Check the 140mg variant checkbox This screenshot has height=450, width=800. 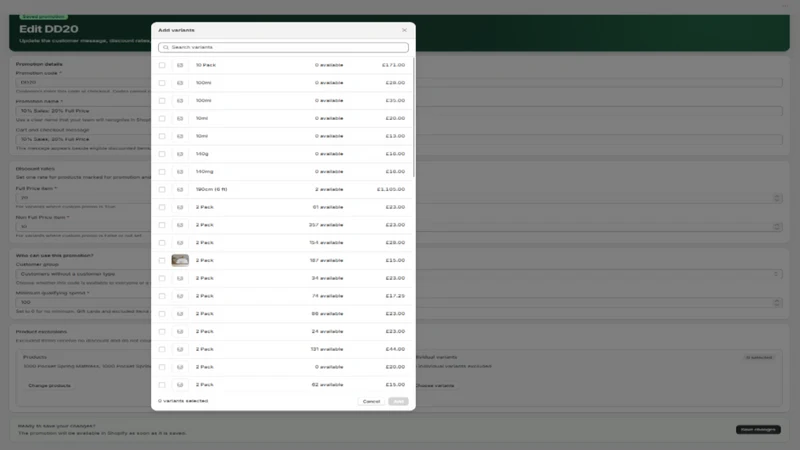click(x=162, y=172)
